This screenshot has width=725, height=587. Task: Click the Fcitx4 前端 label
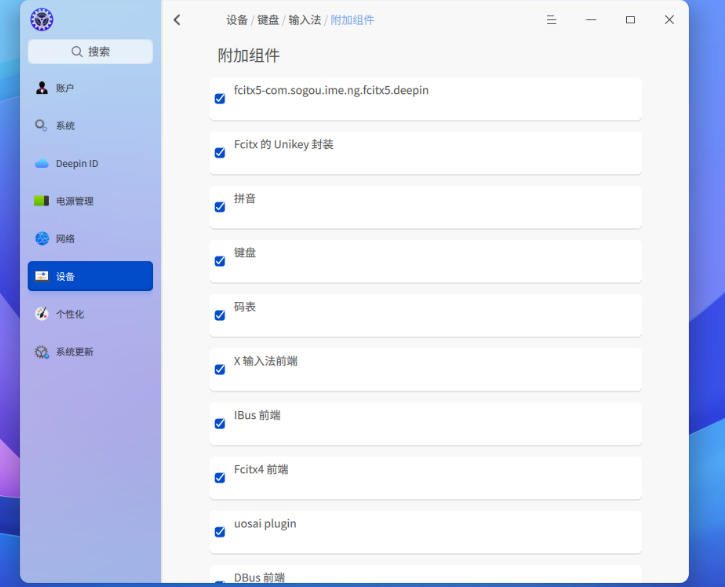click(261, 469)
